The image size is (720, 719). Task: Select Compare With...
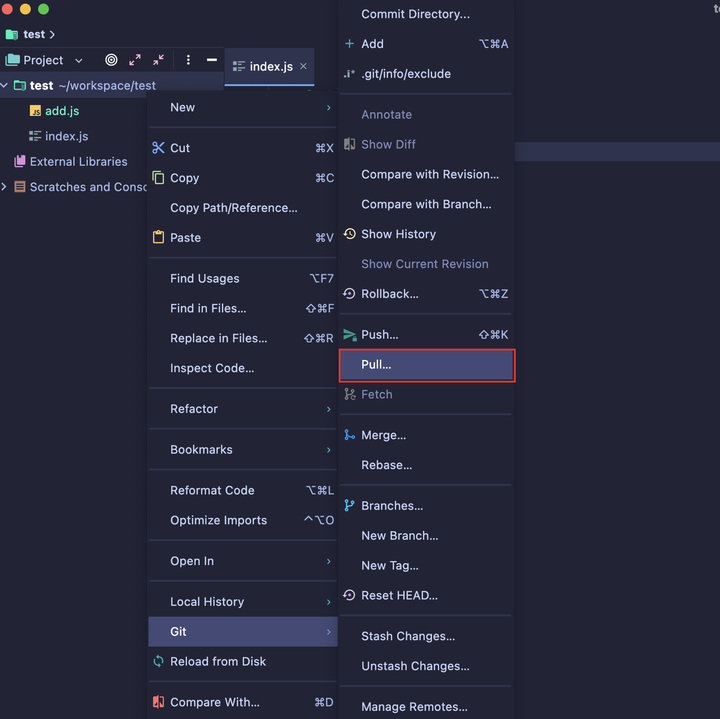pos(242,702)
